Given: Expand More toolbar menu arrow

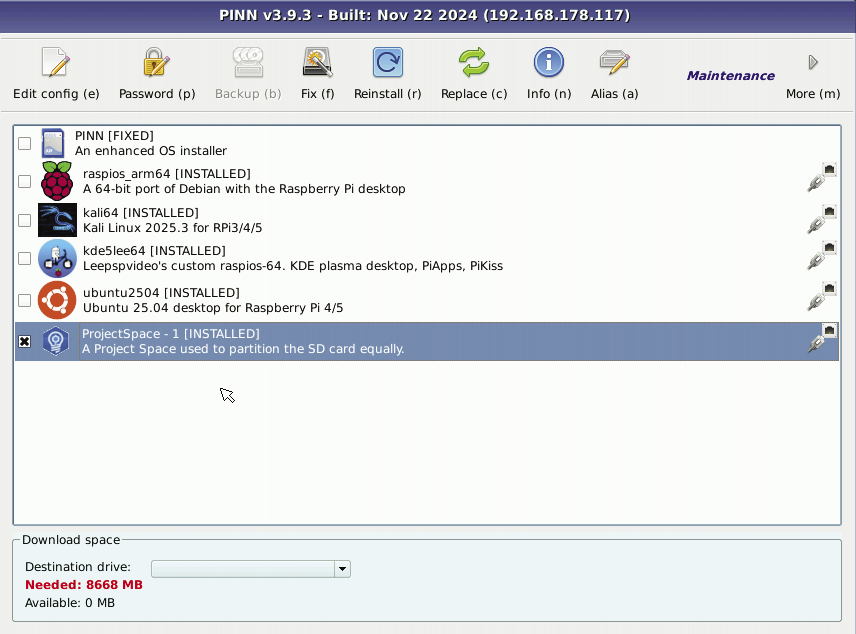Looking at the screenshot, I should (813, 63).
